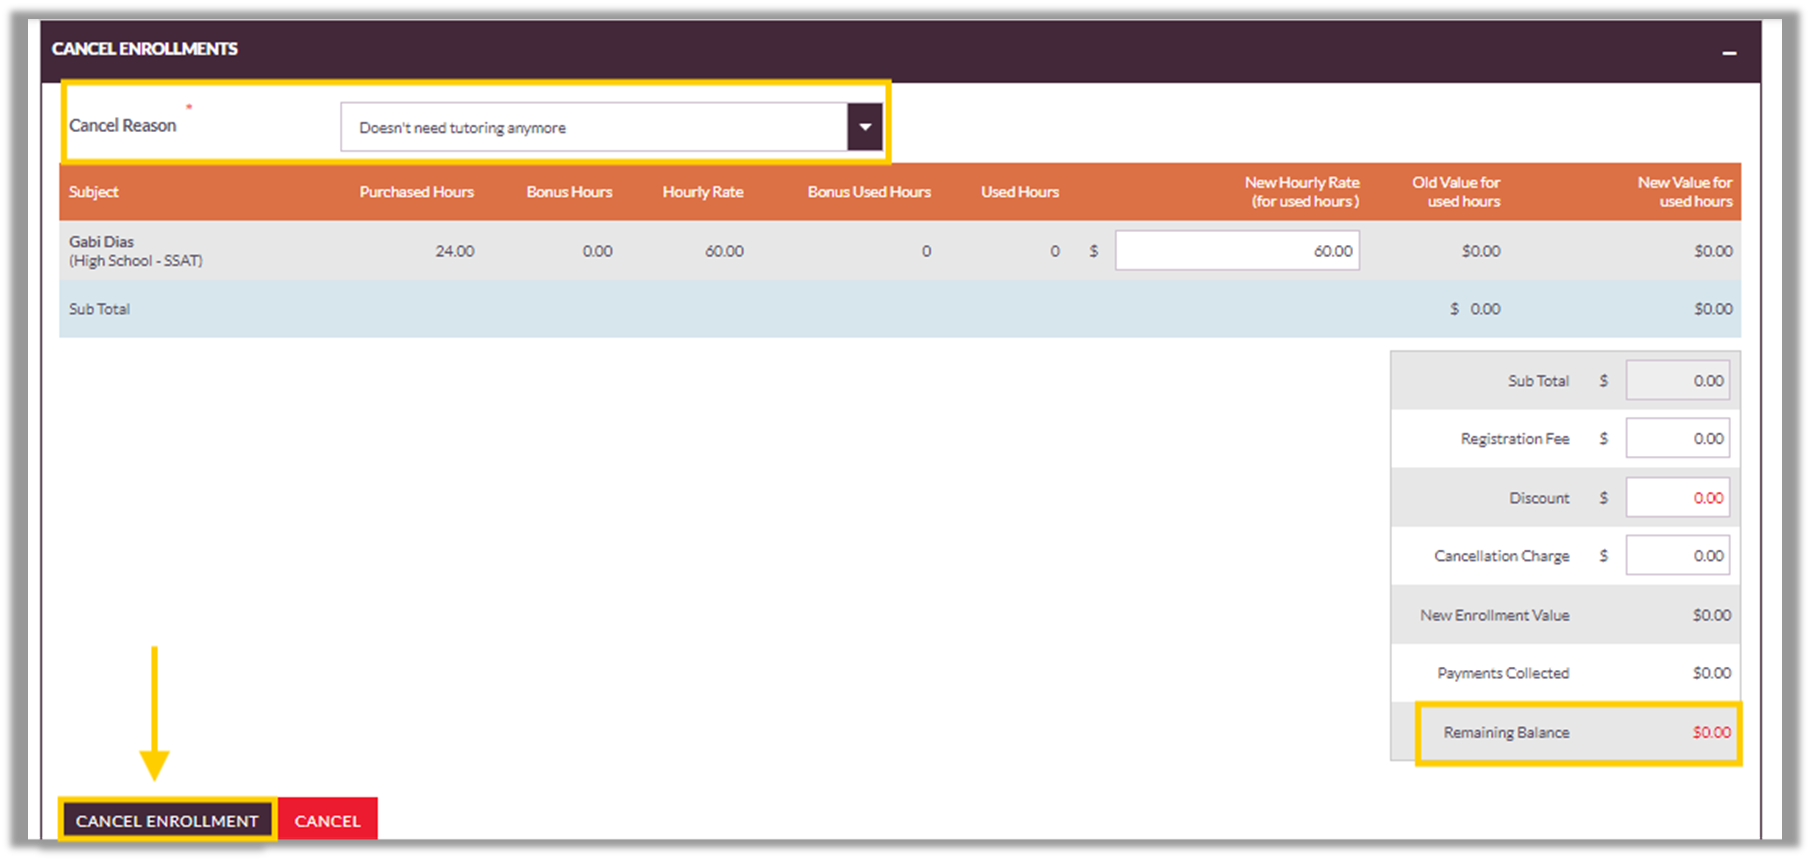The height and width of the screenshot is (863, 1810).
Task: Click the Registration Fee input field
Action: pyautogui.click(x=1677, y=439)
